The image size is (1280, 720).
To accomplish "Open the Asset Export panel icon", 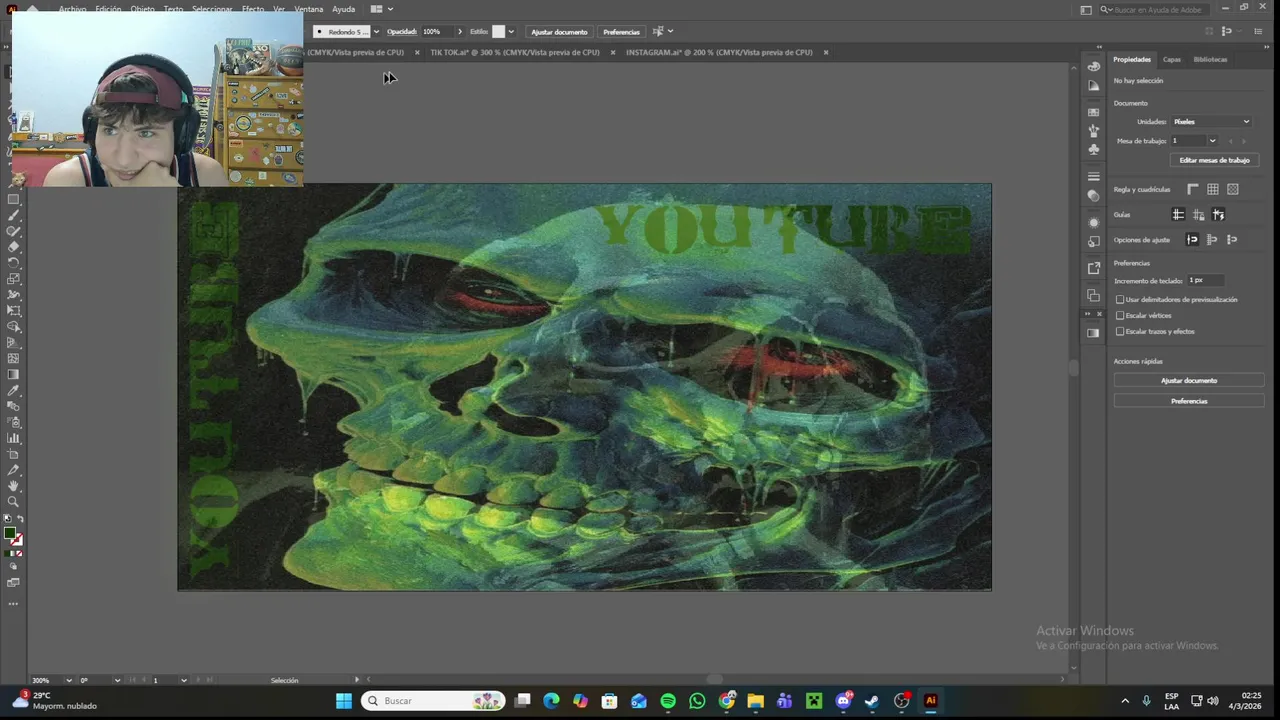I will pyautogui.click(x=1093, y=268).
